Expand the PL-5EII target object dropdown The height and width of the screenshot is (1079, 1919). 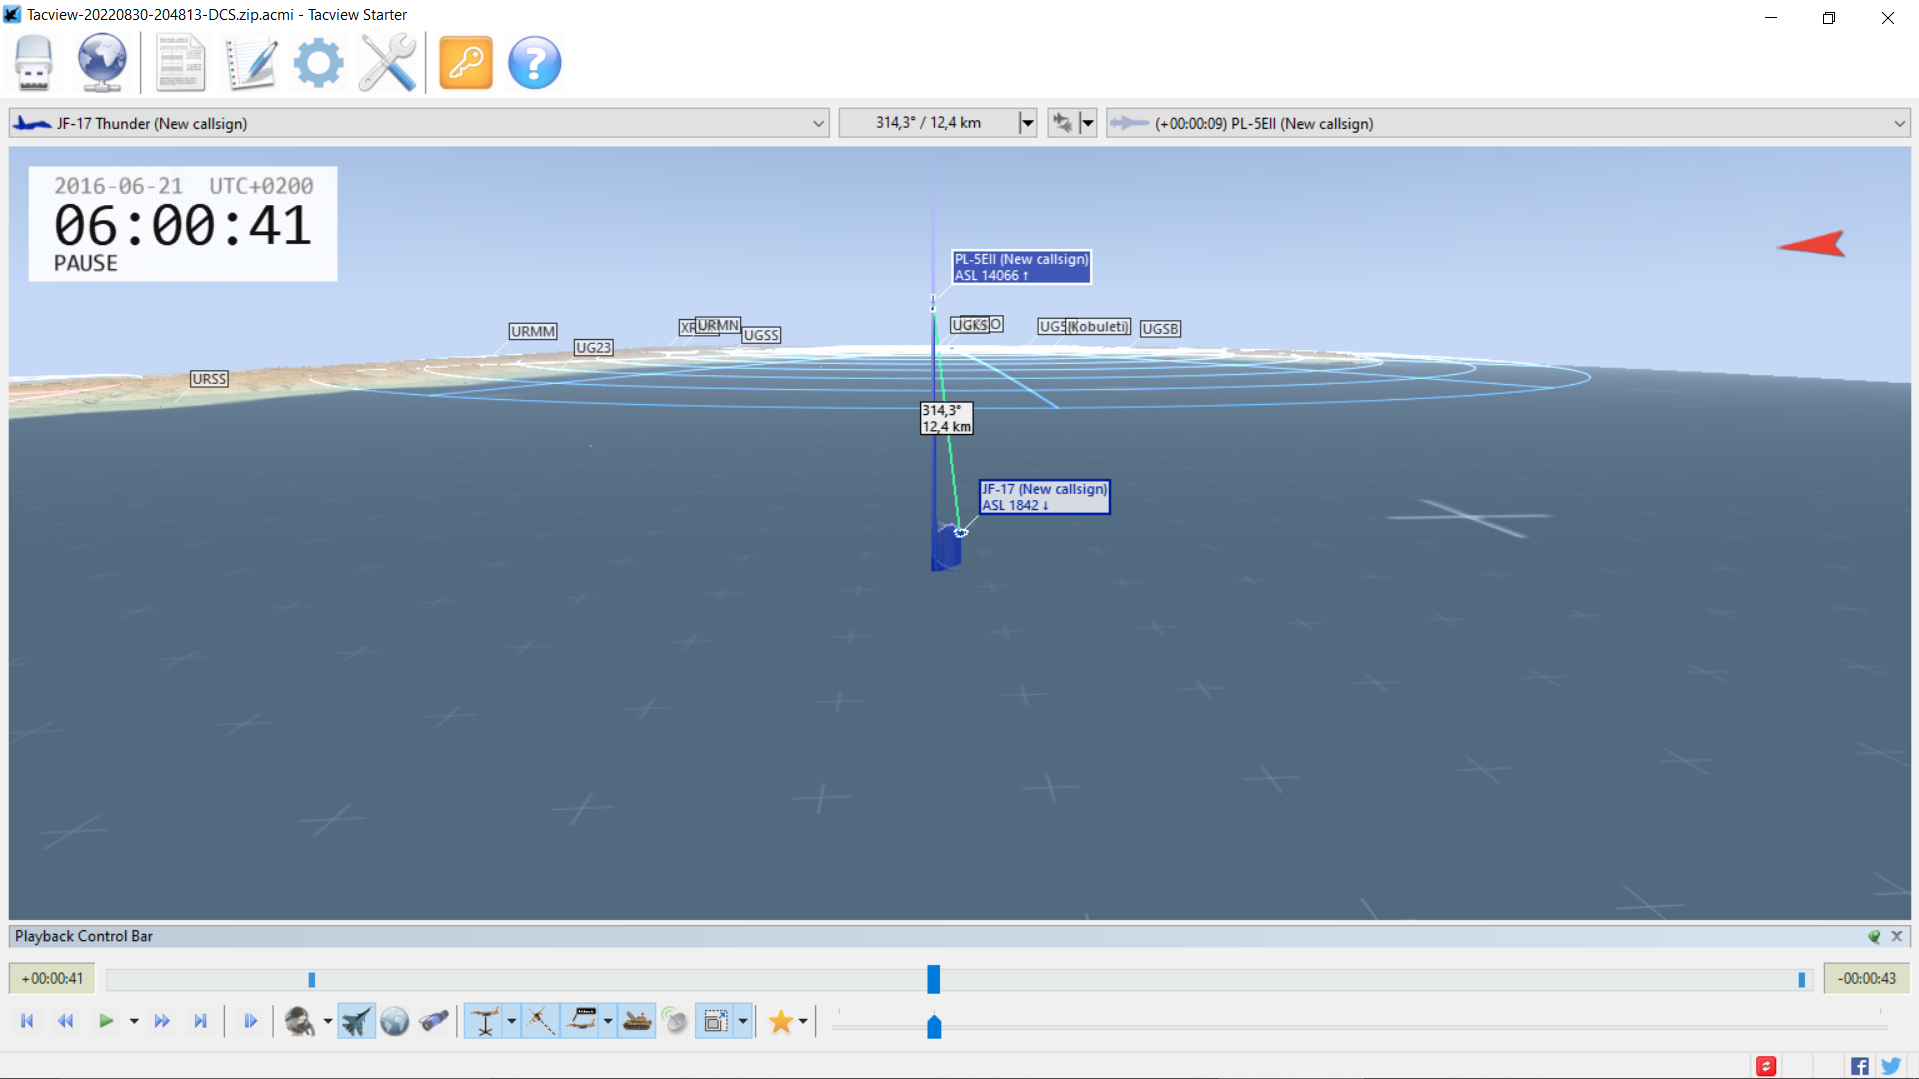1899,124
